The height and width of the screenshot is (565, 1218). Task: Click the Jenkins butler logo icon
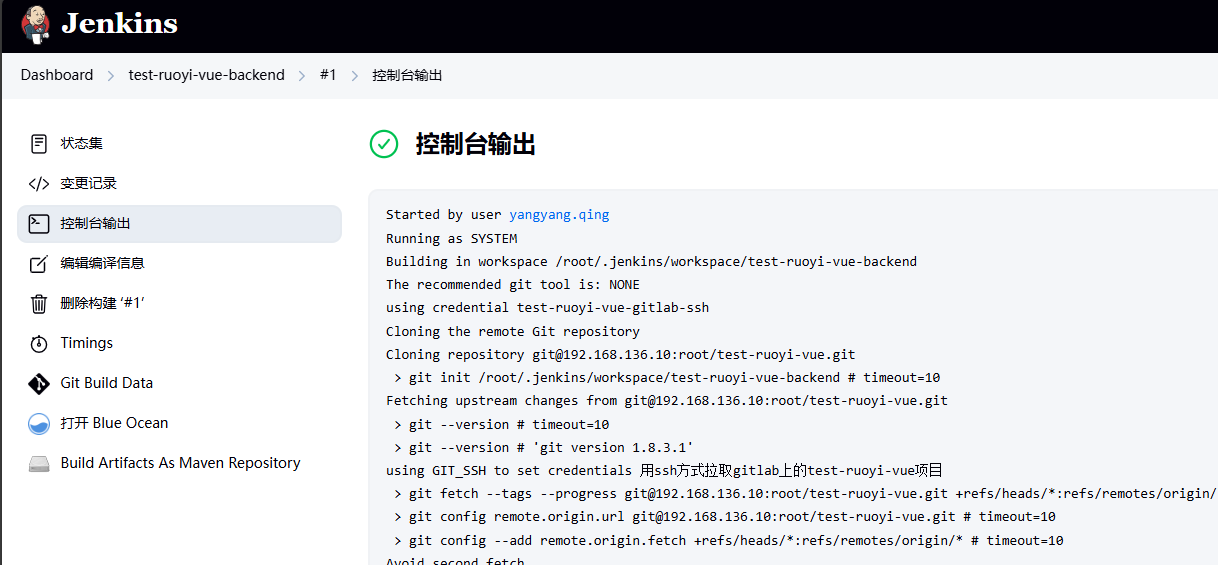[36, 24]
